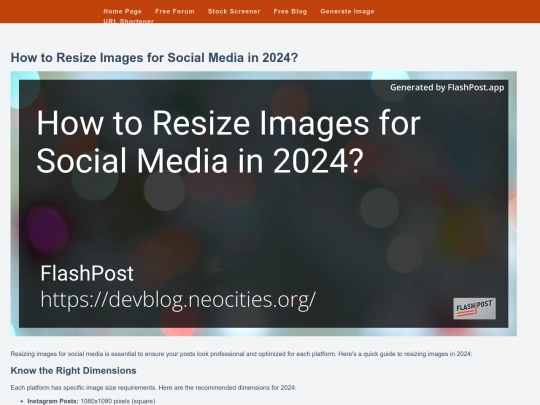540x405 pixels.
Task: Open the Home Page nav link
Action: tap(122, 11)
